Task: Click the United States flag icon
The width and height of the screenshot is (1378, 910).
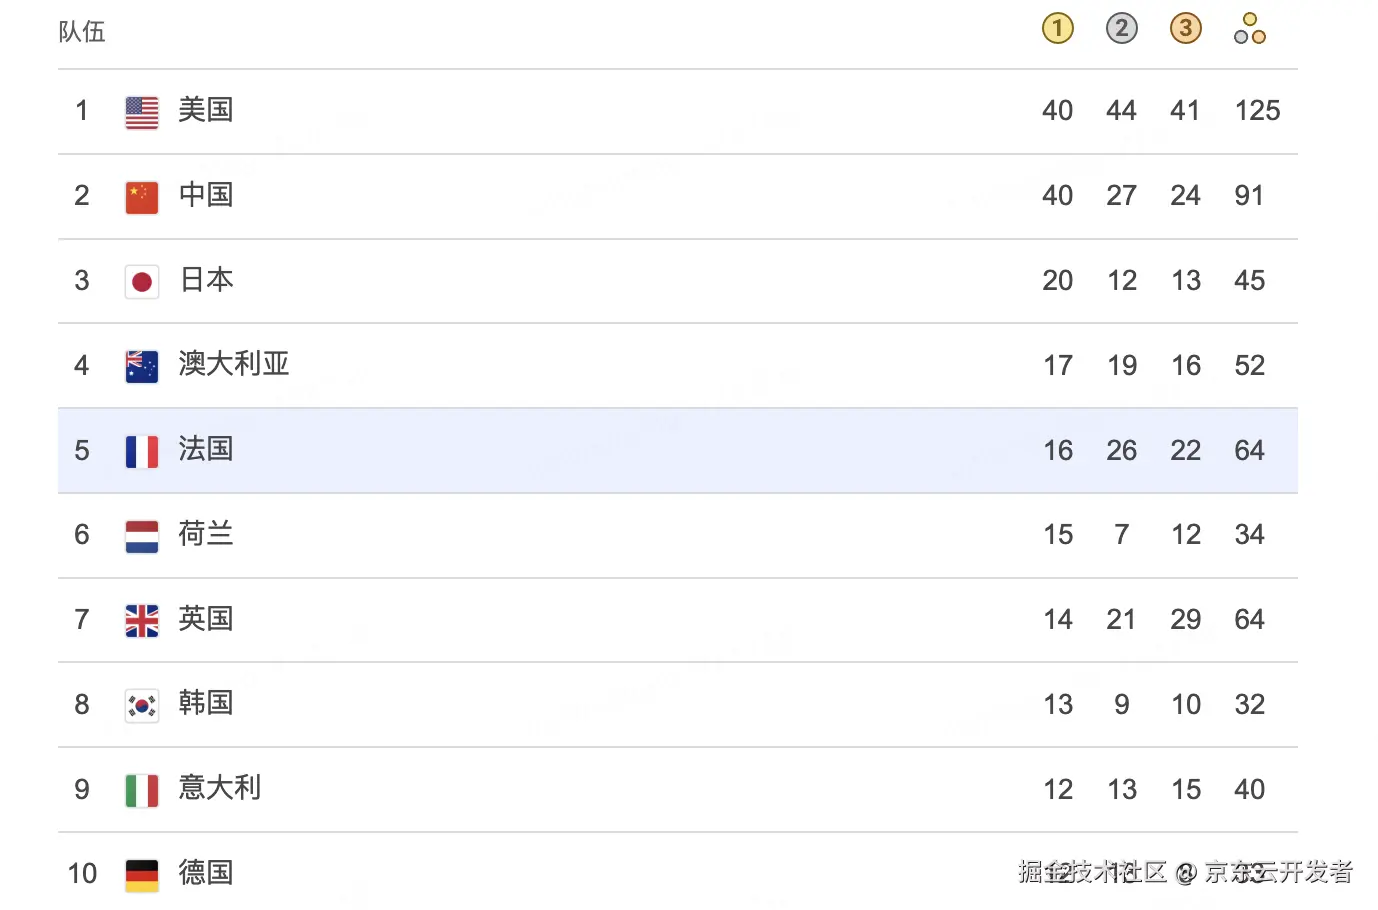Action: tap(142, 112)
